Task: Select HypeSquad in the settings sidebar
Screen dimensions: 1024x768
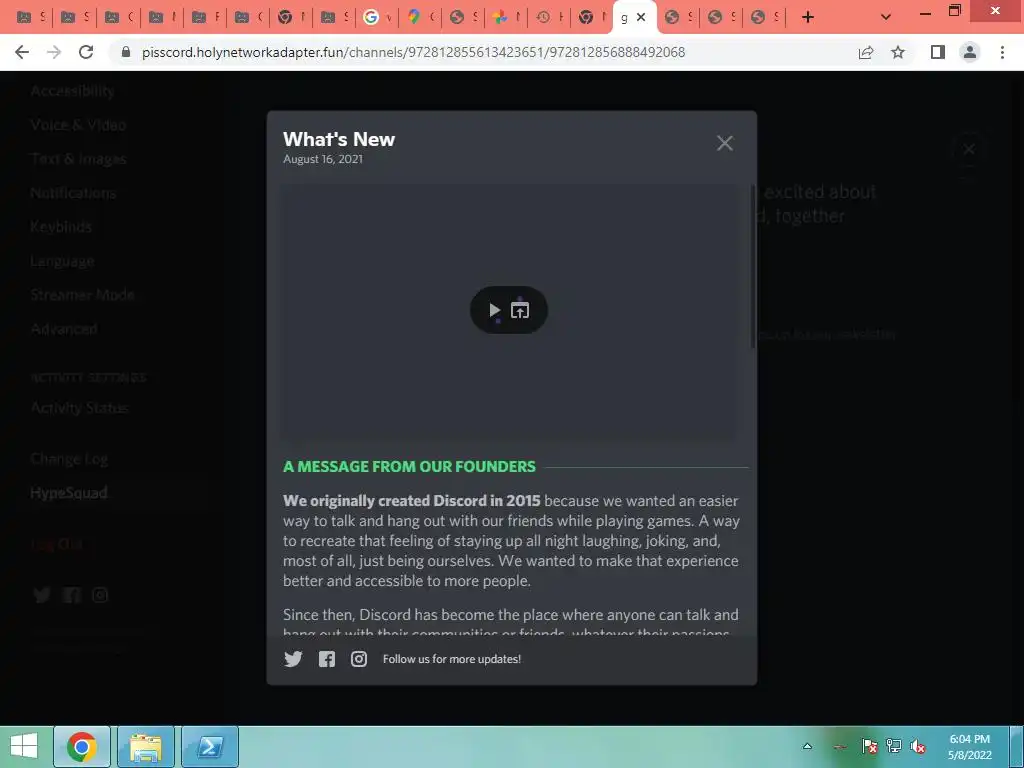Action: pos(69,493)
